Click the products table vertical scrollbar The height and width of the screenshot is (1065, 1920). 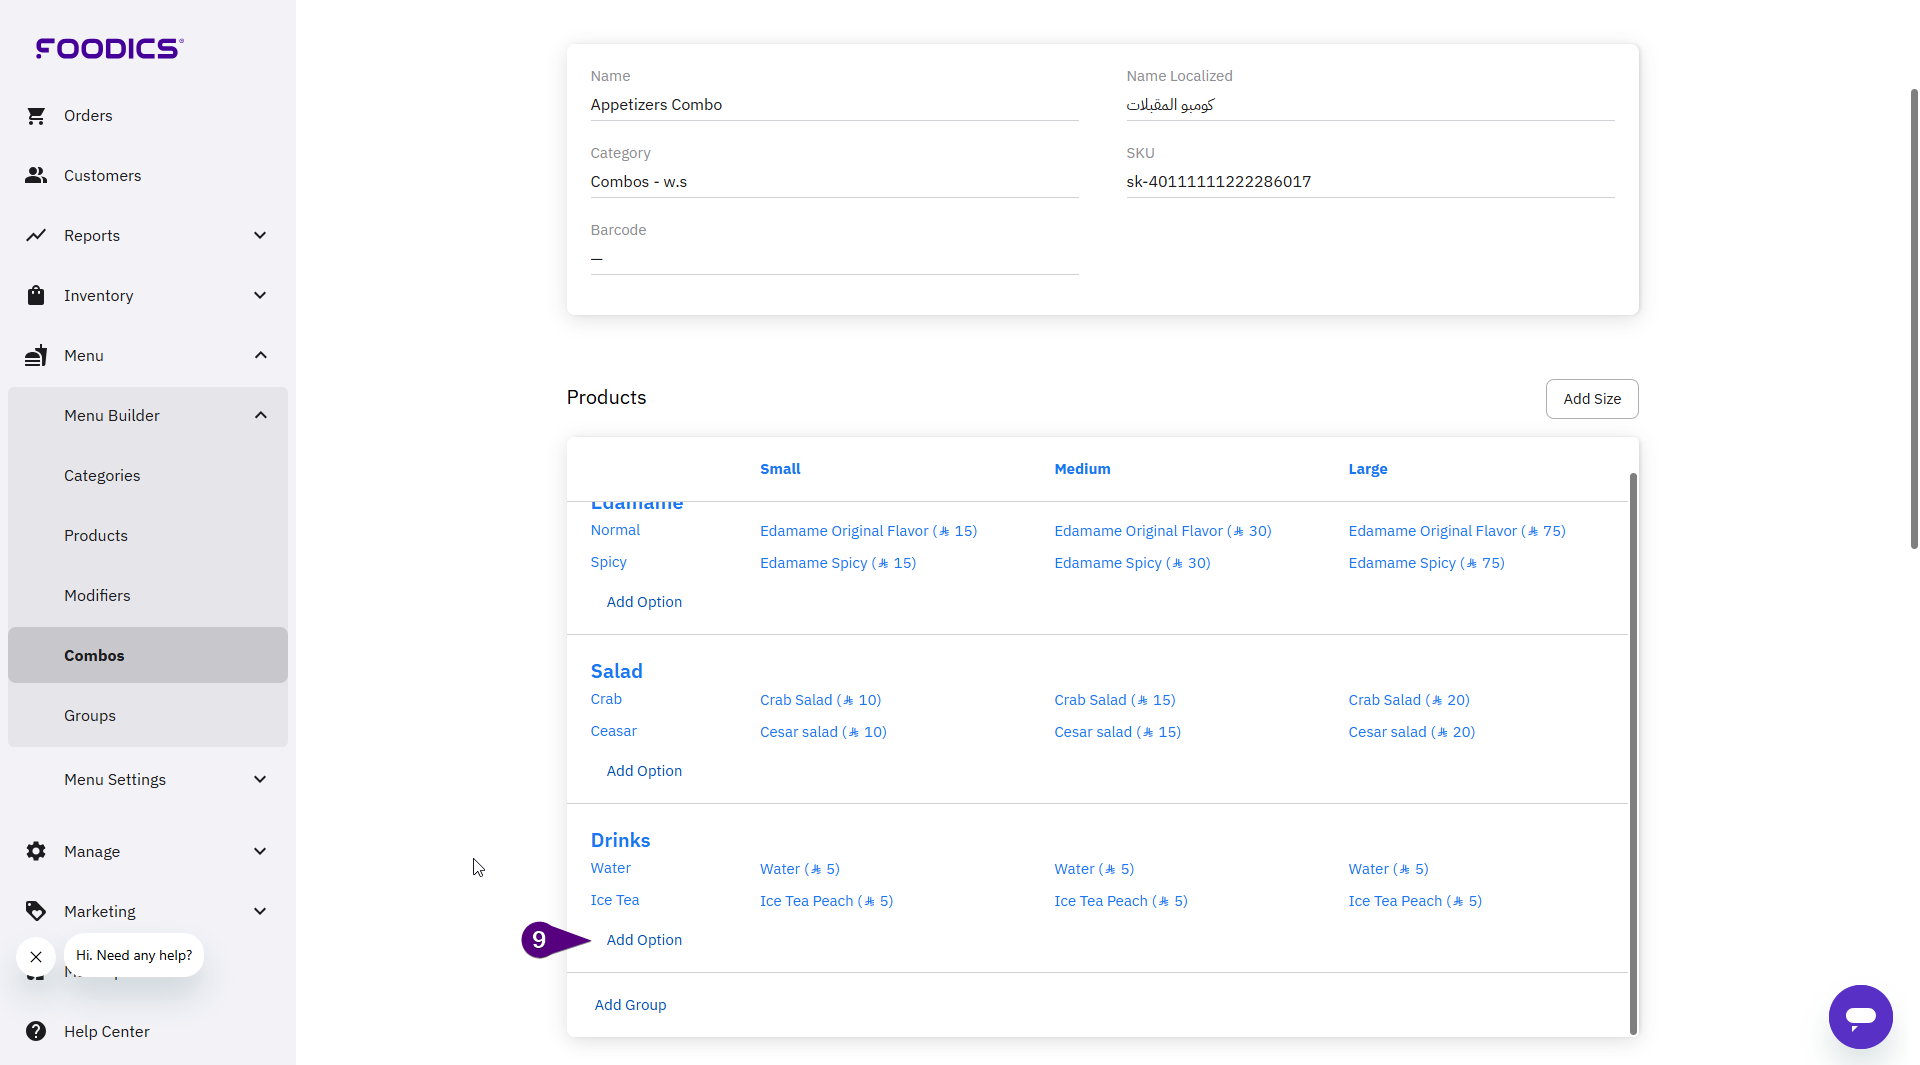[1633, 750]
